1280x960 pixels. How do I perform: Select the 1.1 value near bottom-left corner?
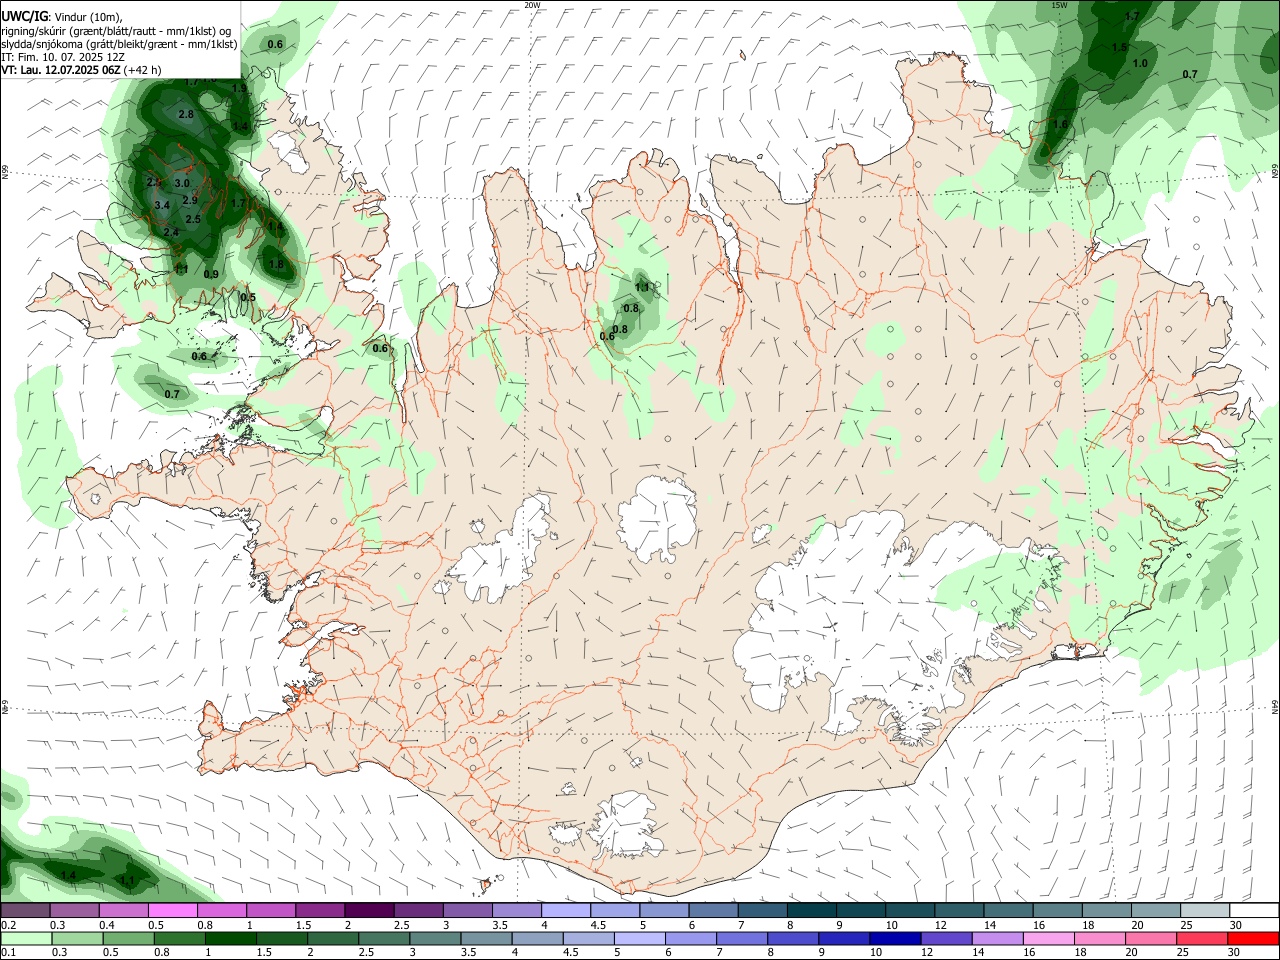[127, 880]
